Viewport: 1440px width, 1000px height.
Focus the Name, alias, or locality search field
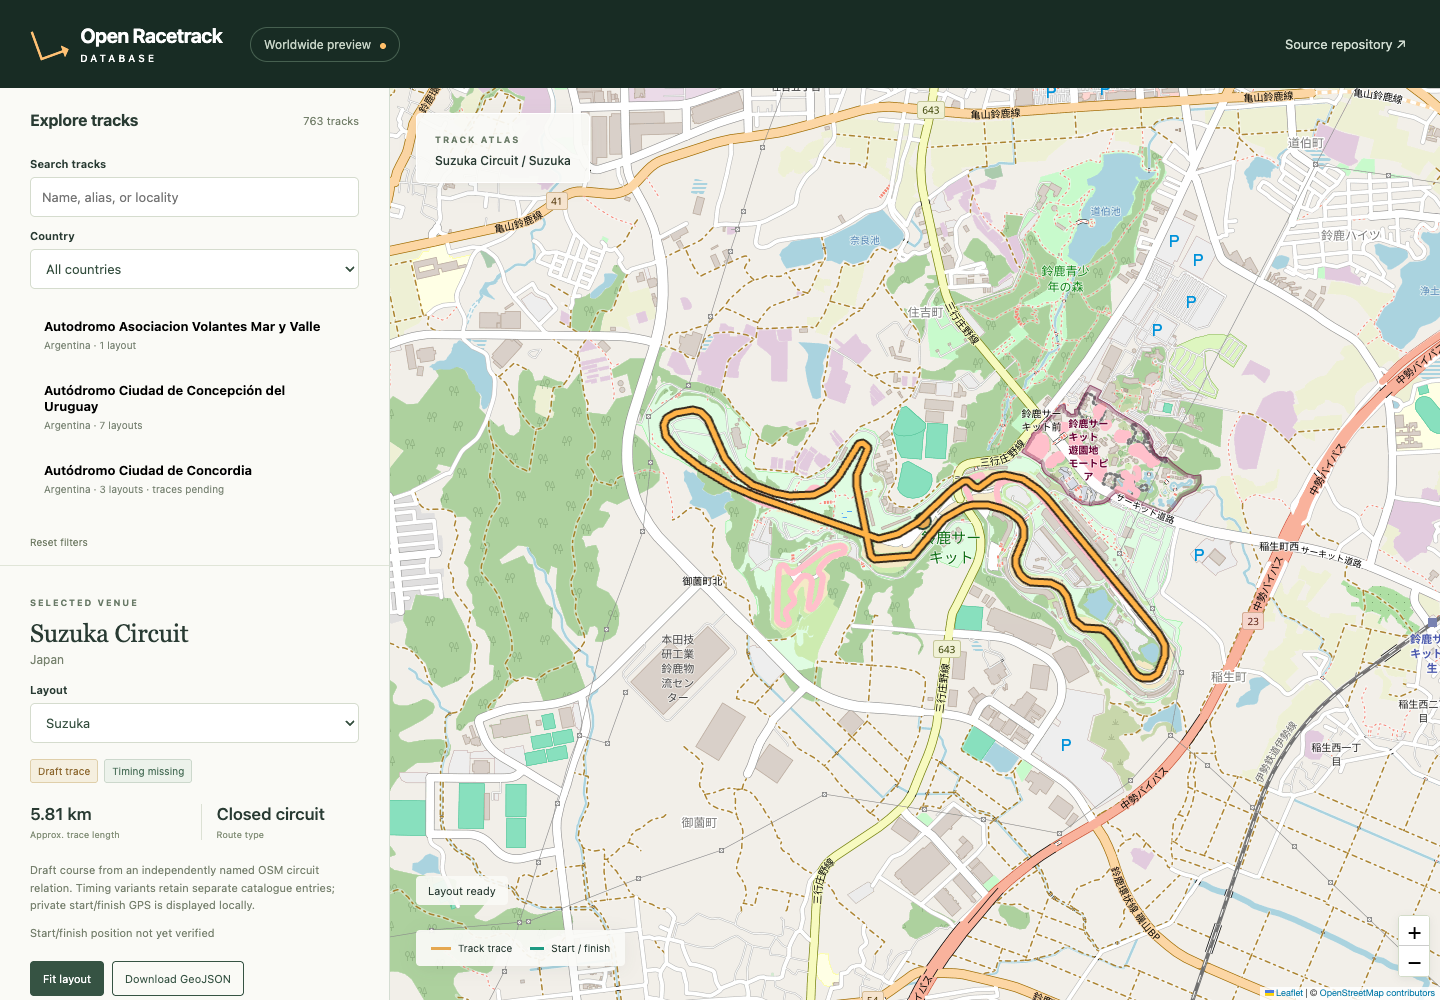194,197
